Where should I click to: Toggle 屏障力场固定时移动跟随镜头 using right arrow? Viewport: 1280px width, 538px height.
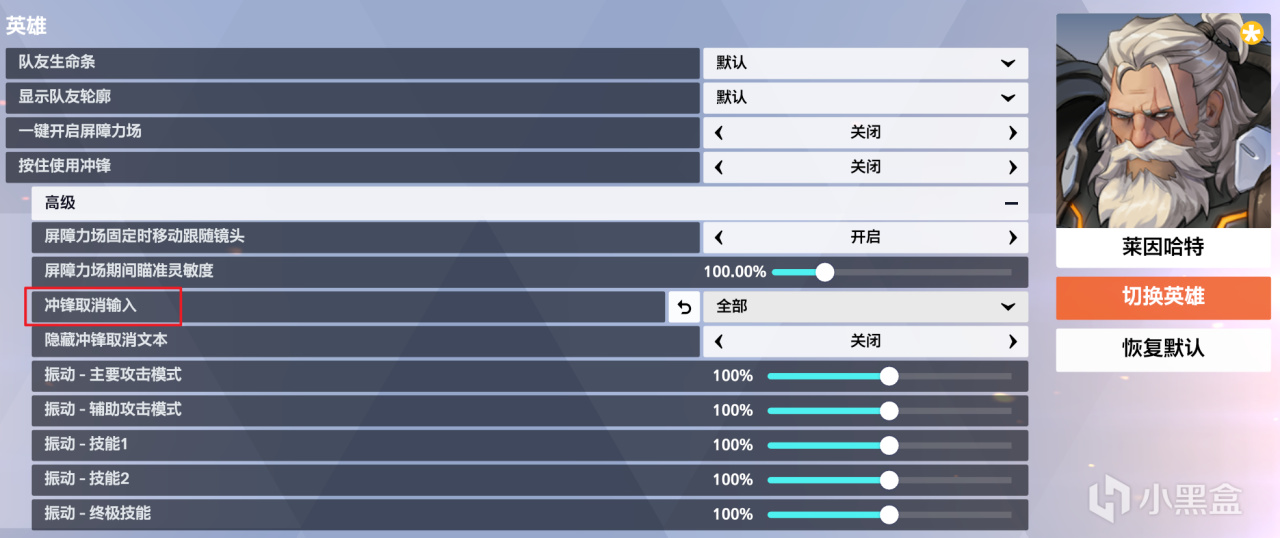pos(1012,237)
